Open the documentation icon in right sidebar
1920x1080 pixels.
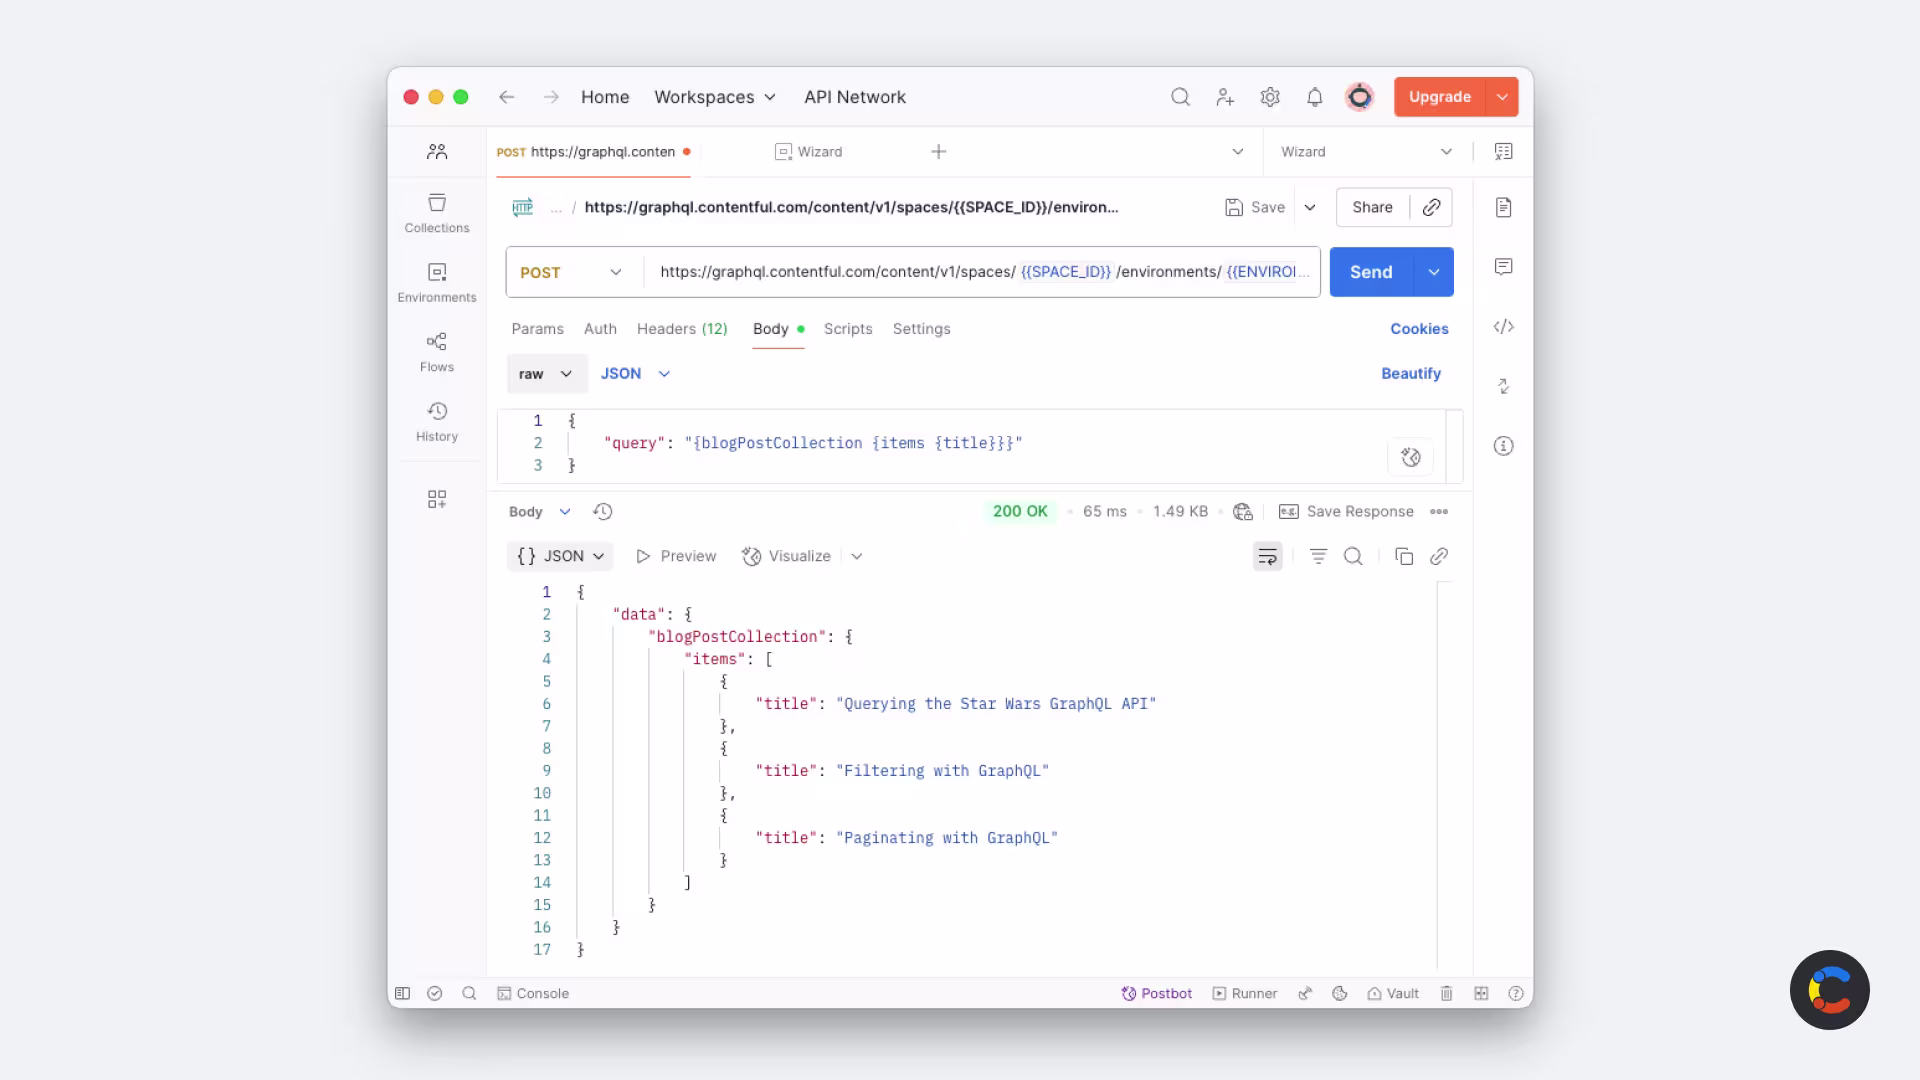(x=1503, y=207)
